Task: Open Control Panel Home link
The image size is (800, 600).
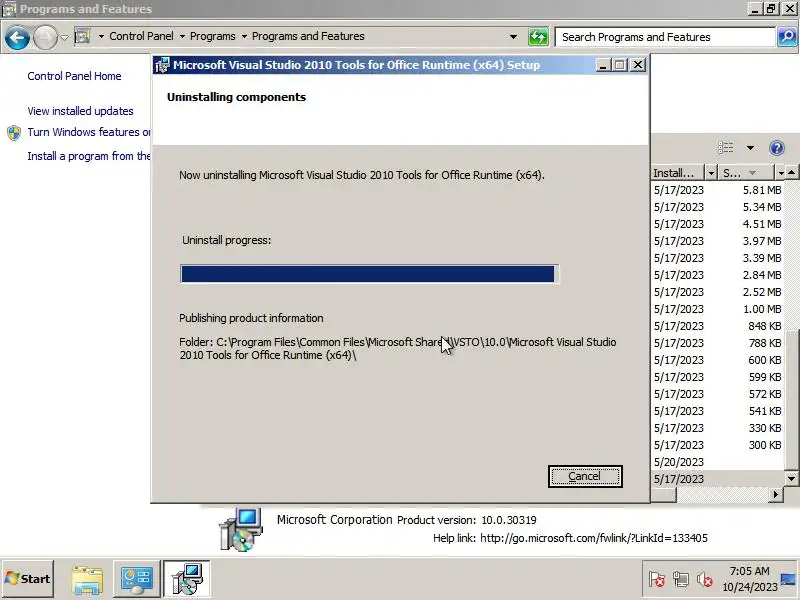Action: pyautogui.click(x=74, y=76)
